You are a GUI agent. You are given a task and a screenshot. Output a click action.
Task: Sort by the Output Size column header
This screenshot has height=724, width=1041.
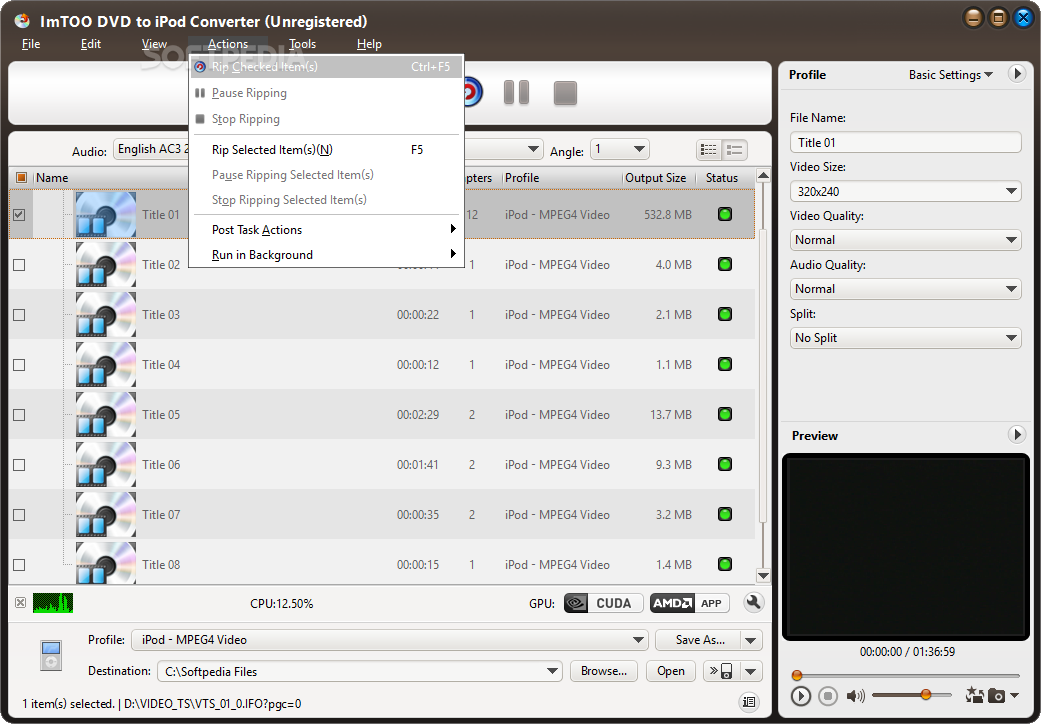[655, 177]
